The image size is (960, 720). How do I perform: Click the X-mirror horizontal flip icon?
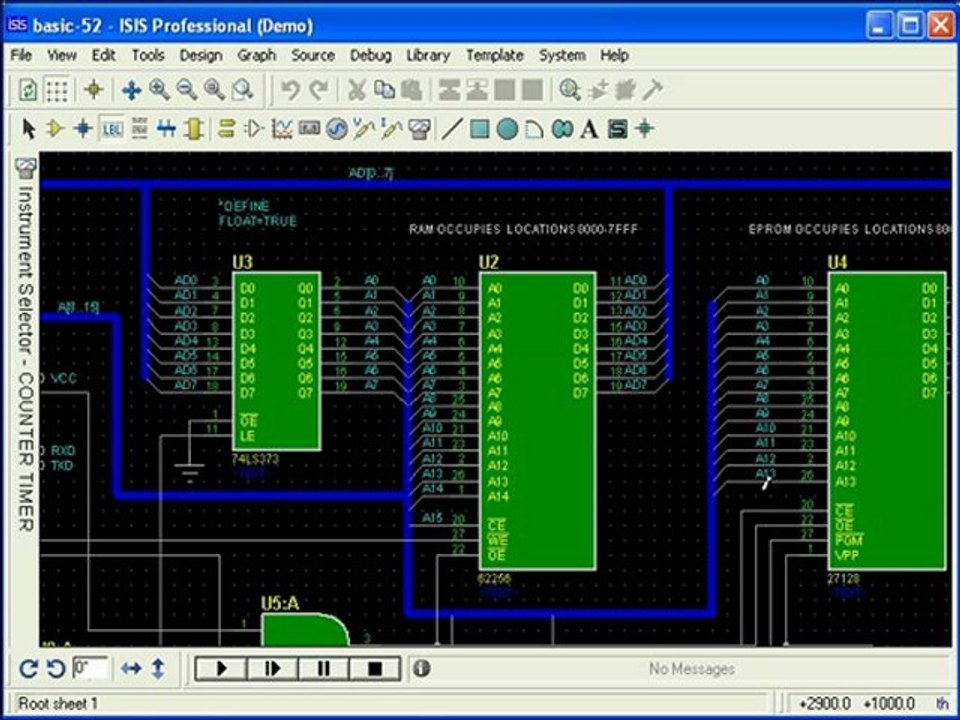pos(131,668)
